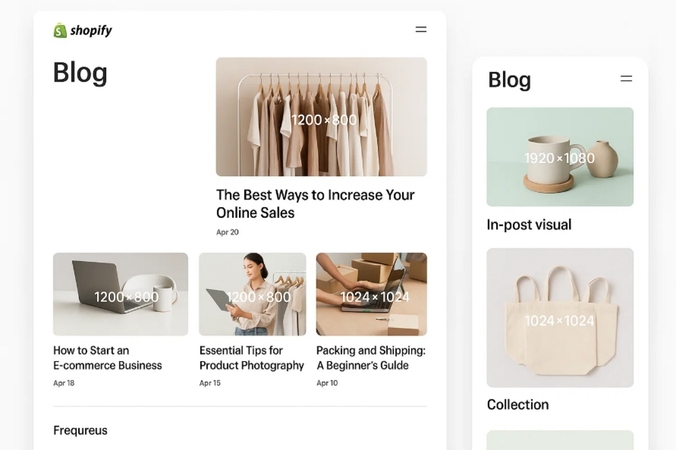Click the 'Apr 18' date
Screen dimensions: 676x450
tap(64, 383)
